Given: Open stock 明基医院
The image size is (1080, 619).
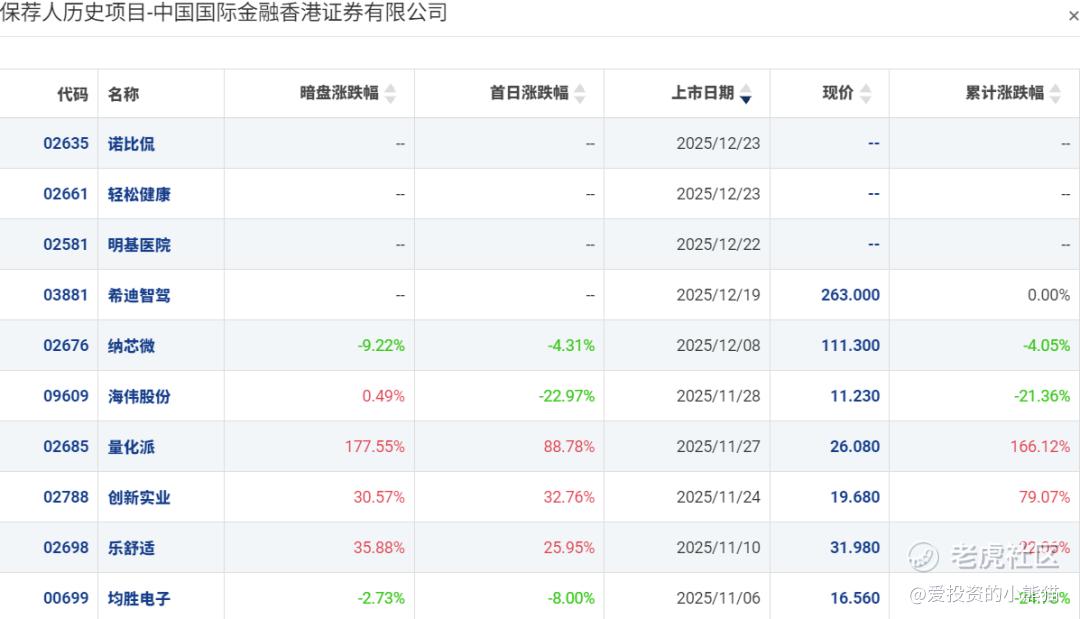Looking at the screenshot, I should coord(139,245).
